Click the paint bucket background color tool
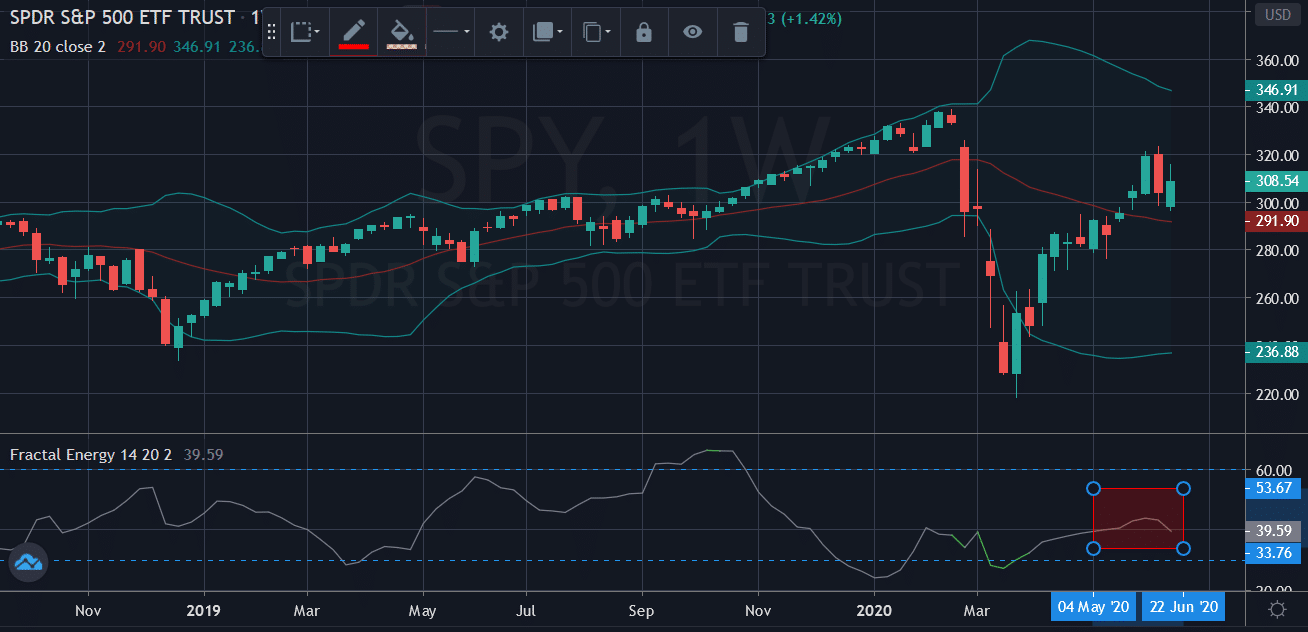This screenshot has height=632, width=1308. (x=401, y=32)
